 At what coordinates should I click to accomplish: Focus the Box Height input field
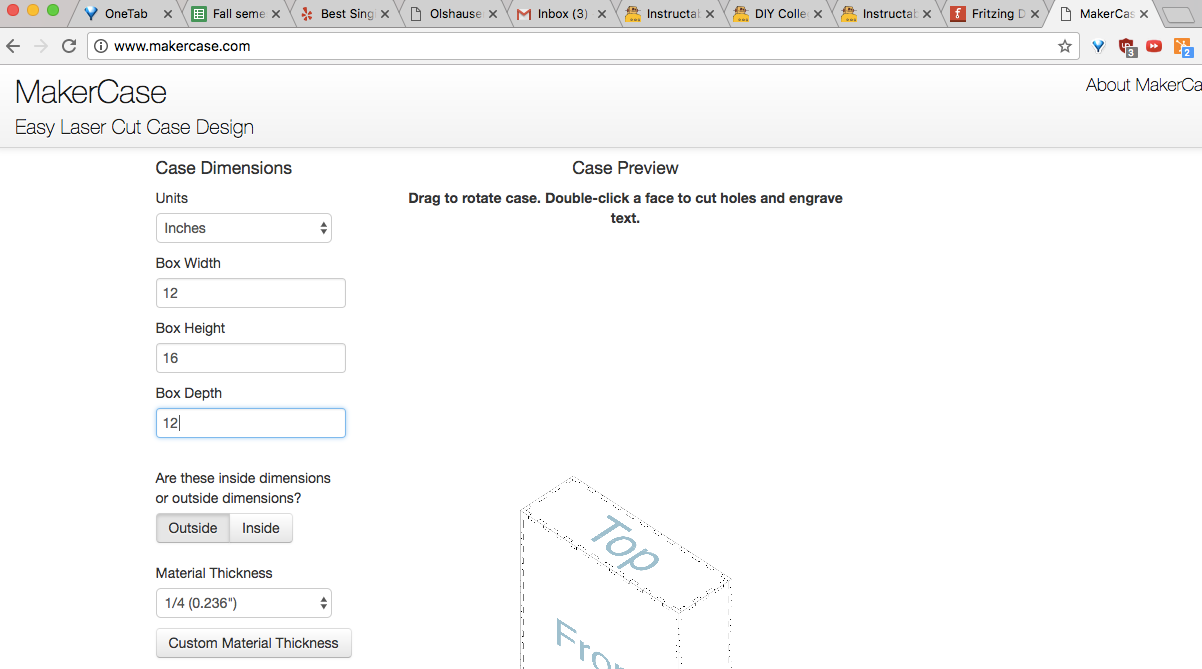[x=251, y=358]
